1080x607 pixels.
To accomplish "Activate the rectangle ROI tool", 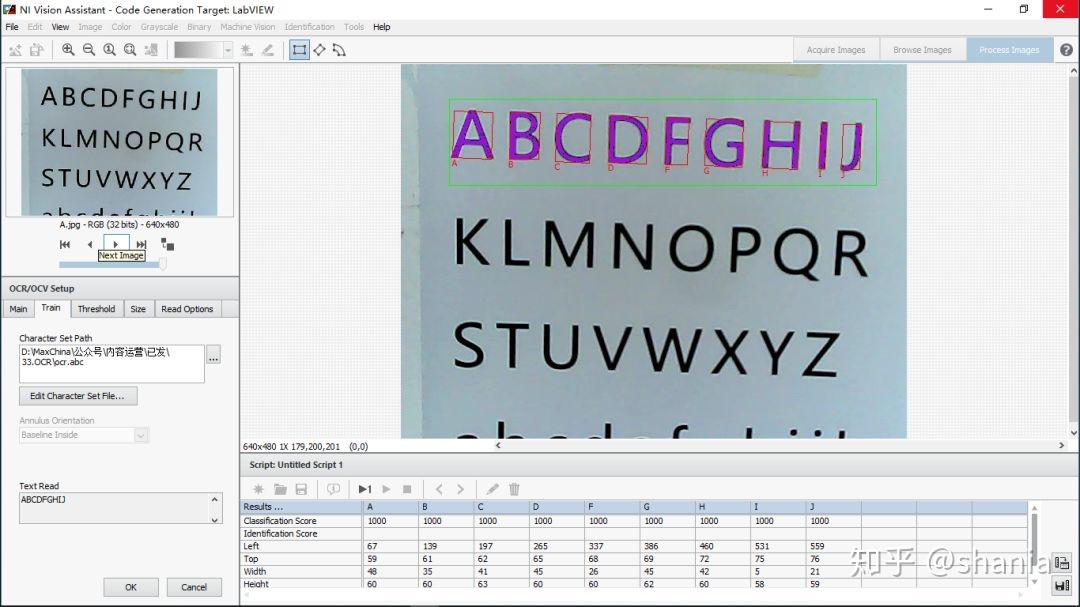I will tap(298, 49).
